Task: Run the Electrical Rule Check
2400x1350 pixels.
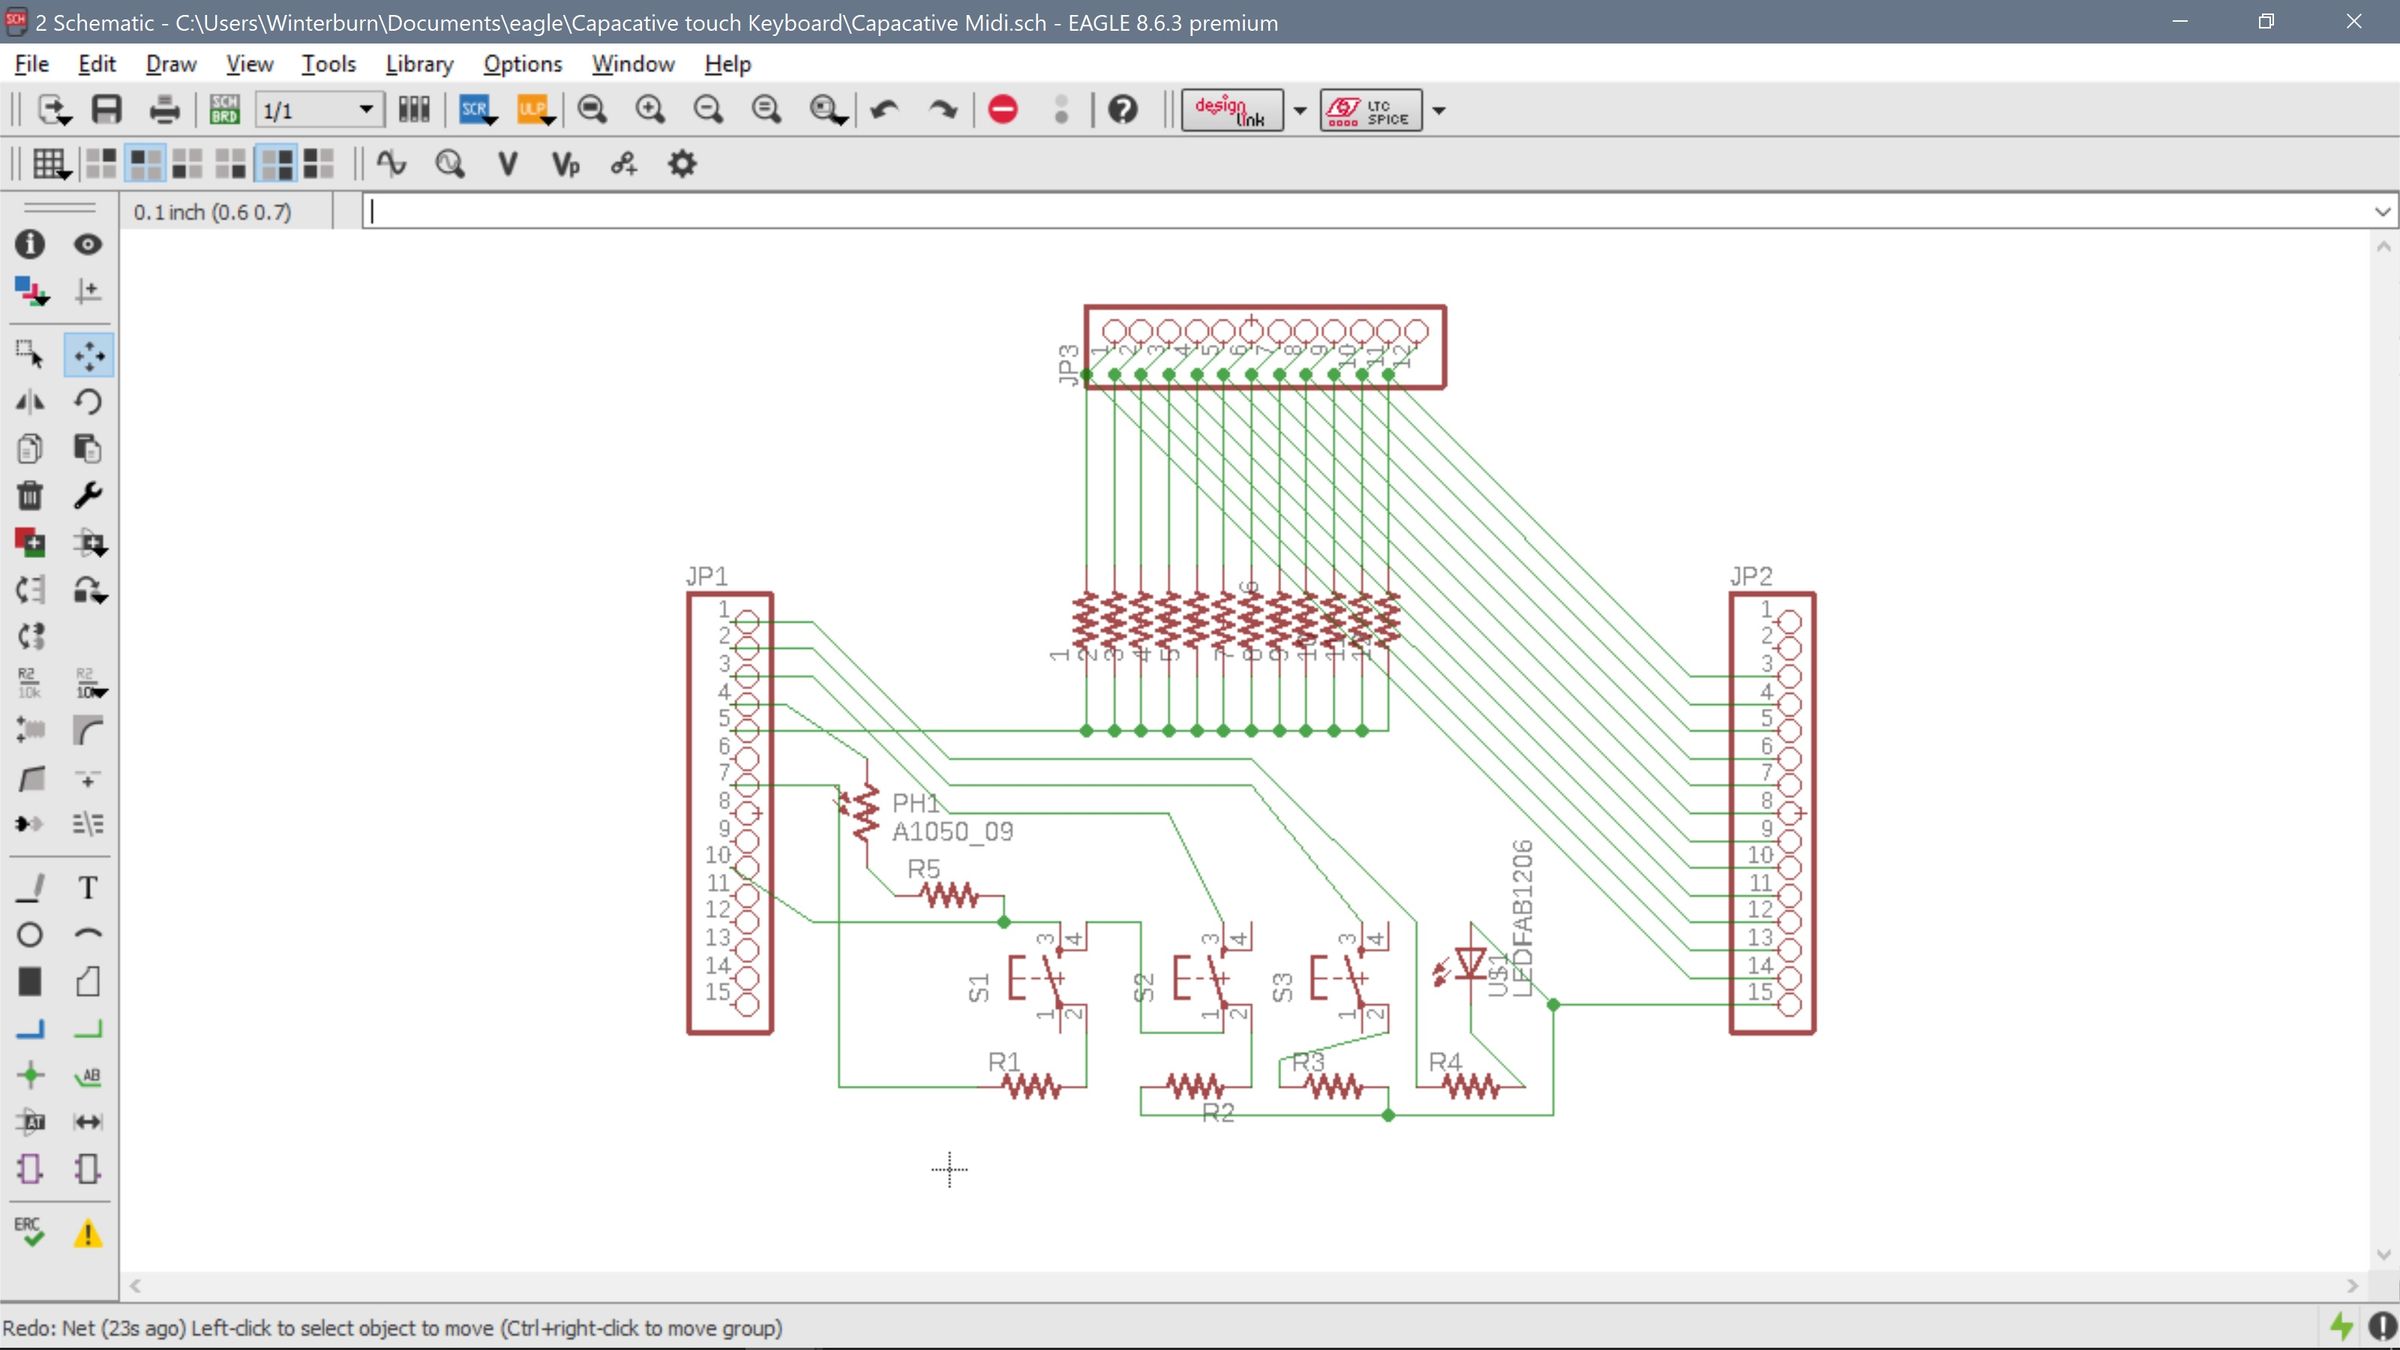Action: pyautogui.click(x=30, y=1232)
